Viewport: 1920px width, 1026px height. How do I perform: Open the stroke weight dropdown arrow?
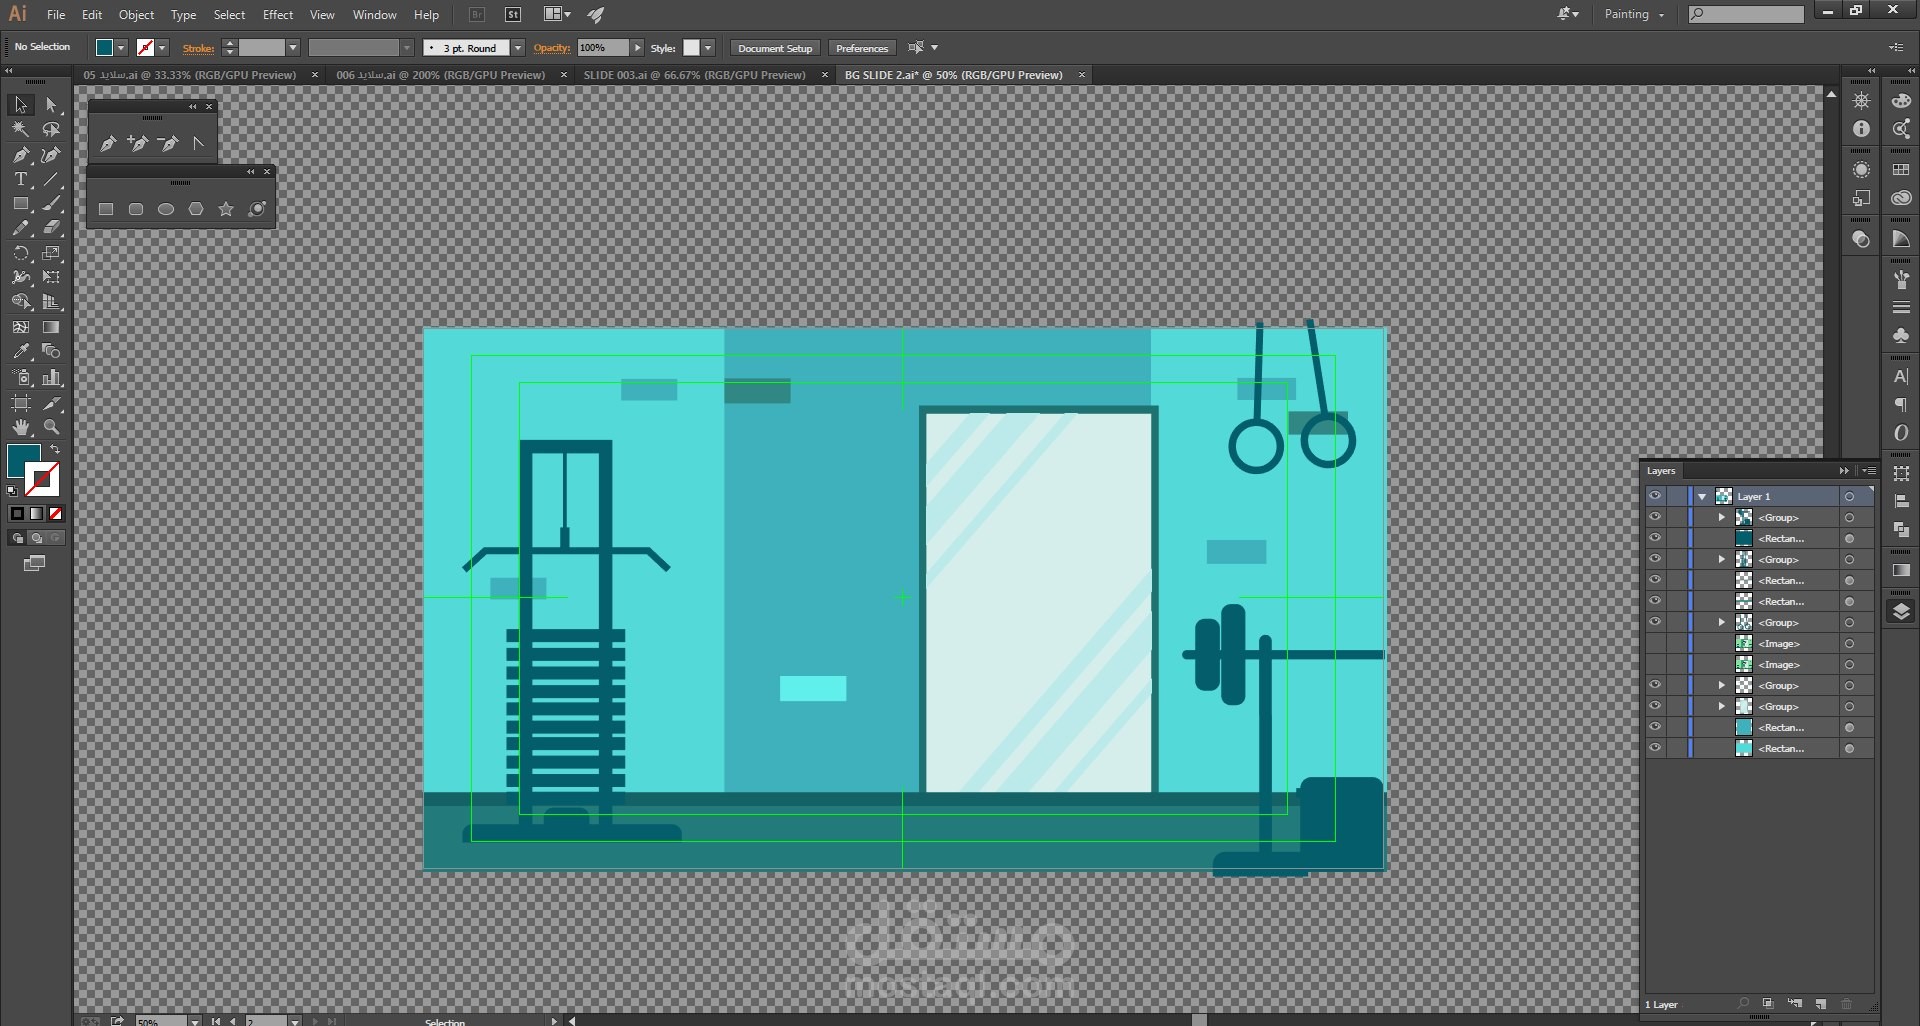[293, 48]
